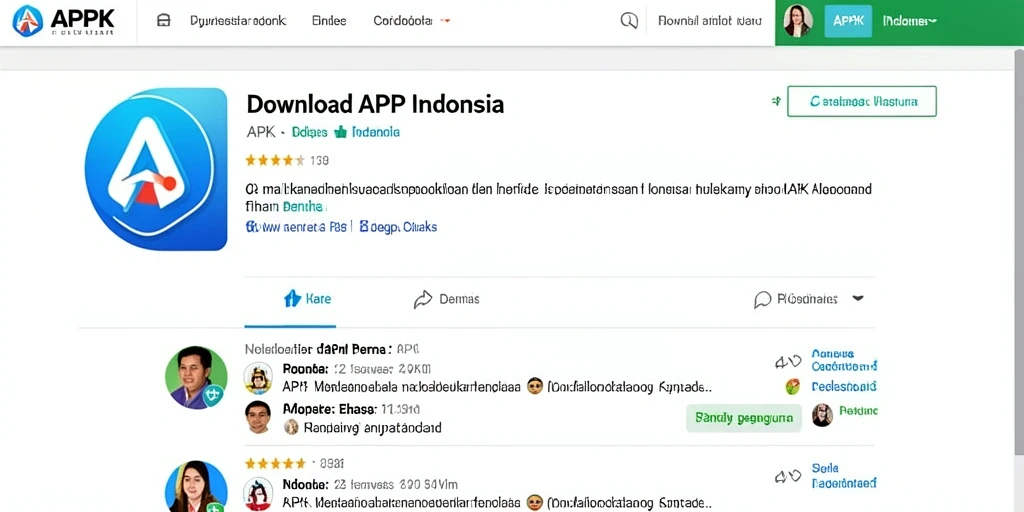Open the Boegp. Oitaks link

point(398,227)
